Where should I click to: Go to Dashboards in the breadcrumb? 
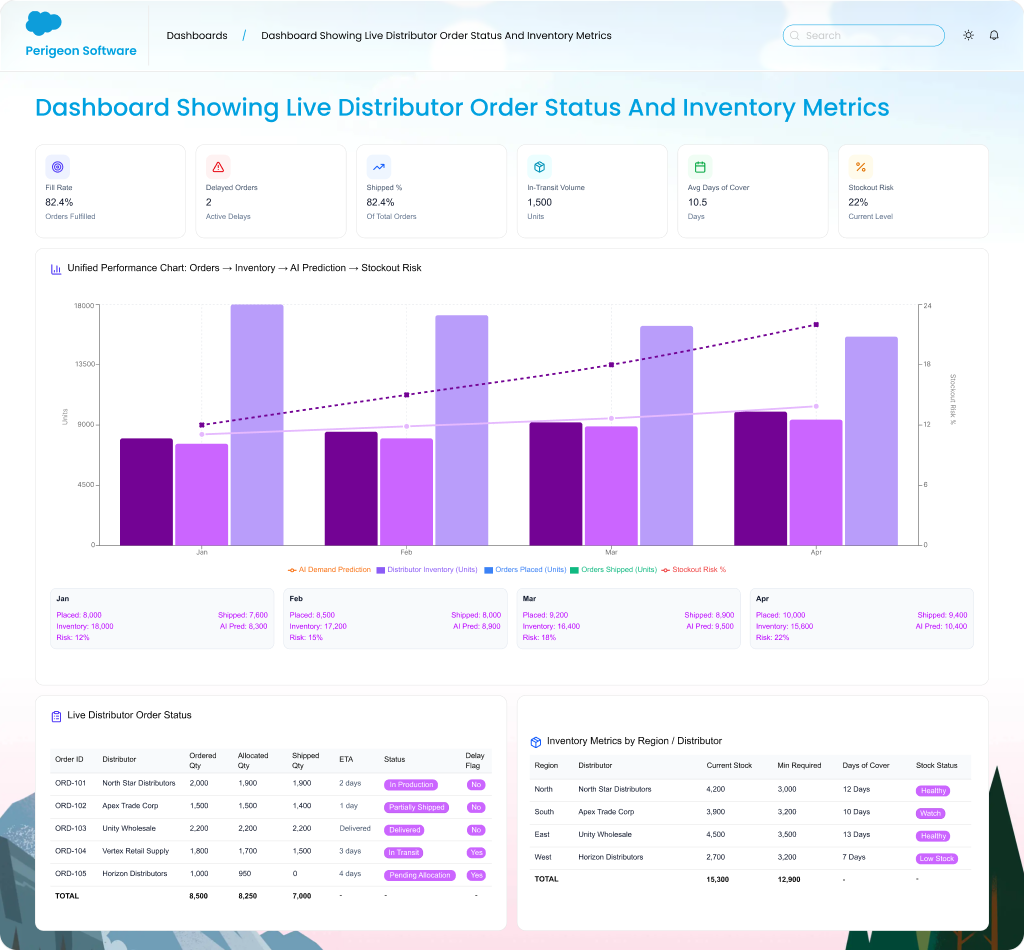[x=197, y=36]
